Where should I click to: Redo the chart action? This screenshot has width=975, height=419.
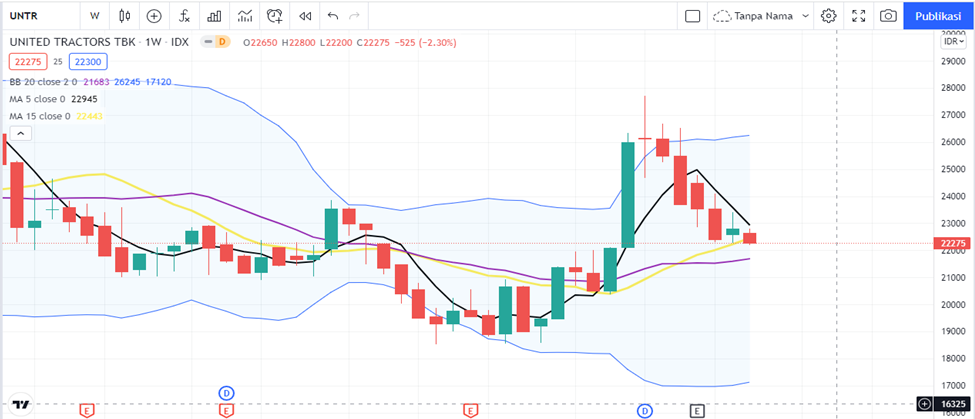[x=354, y=16]
